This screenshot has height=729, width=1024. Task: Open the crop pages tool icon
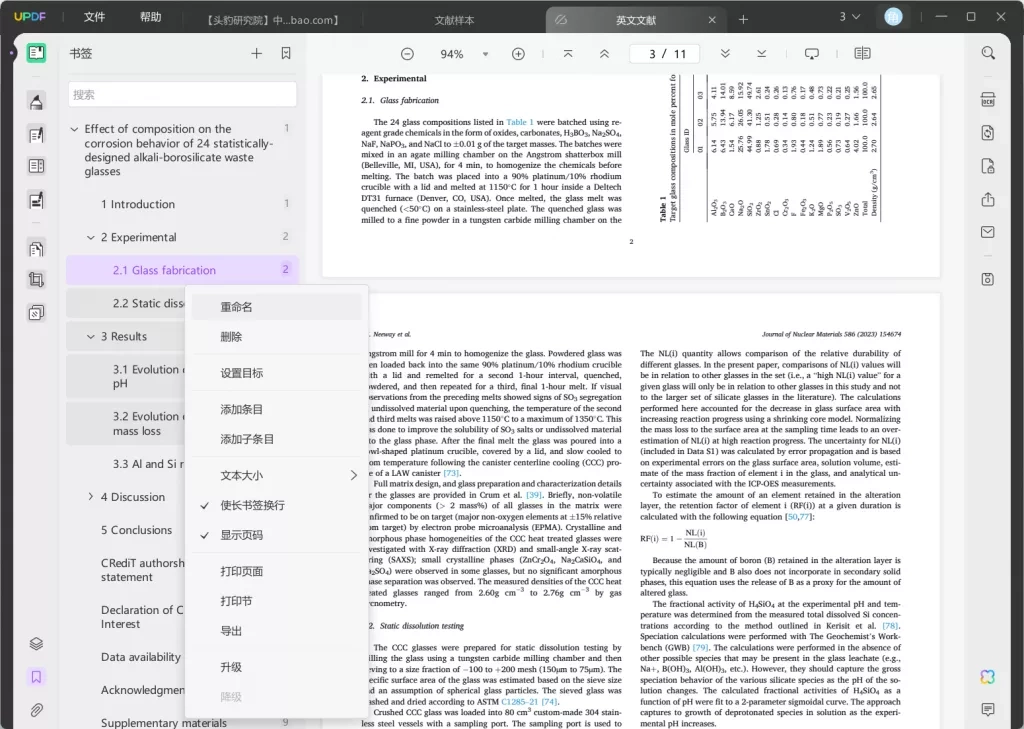(36, 280)
